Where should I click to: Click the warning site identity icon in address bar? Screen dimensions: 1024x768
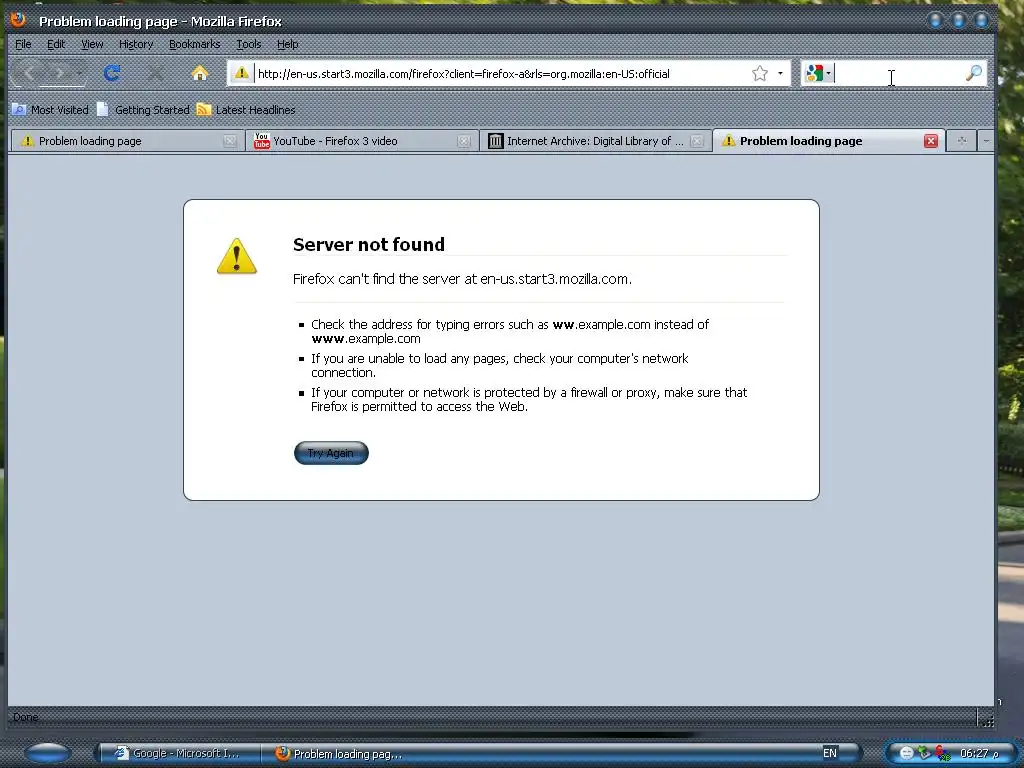[242, 73]
